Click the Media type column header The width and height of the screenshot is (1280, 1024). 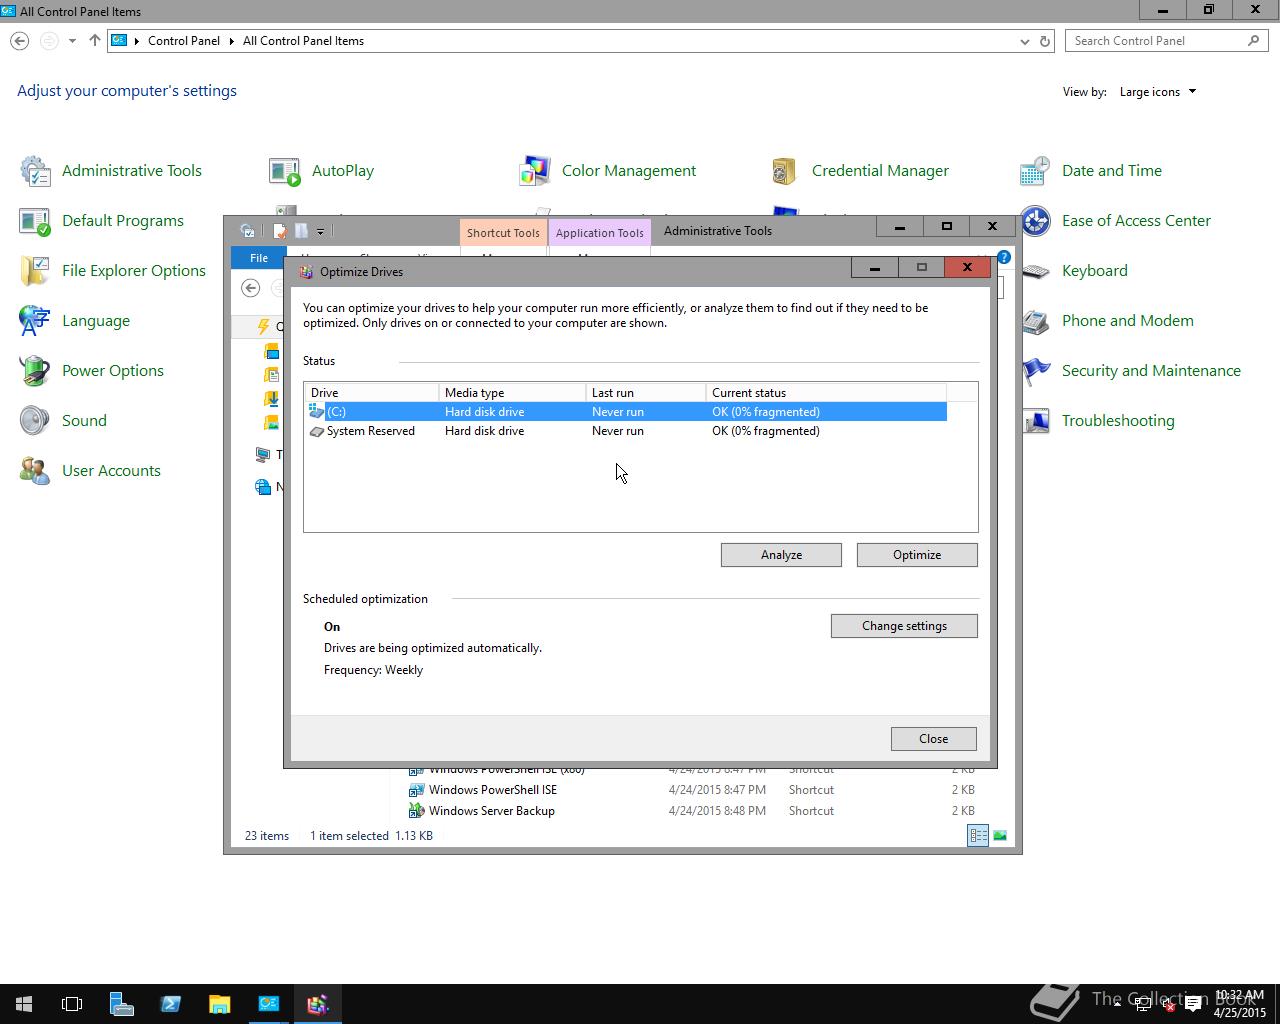[x=512, y=393]
